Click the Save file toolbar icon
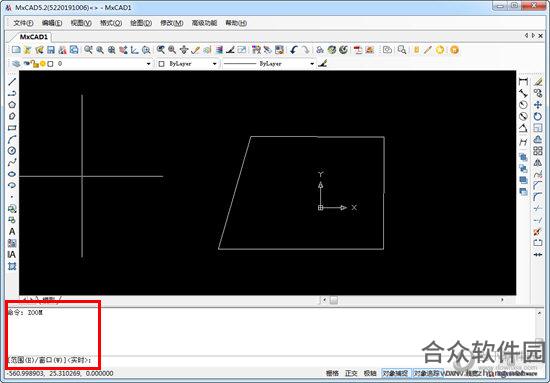 pos(51,50)
